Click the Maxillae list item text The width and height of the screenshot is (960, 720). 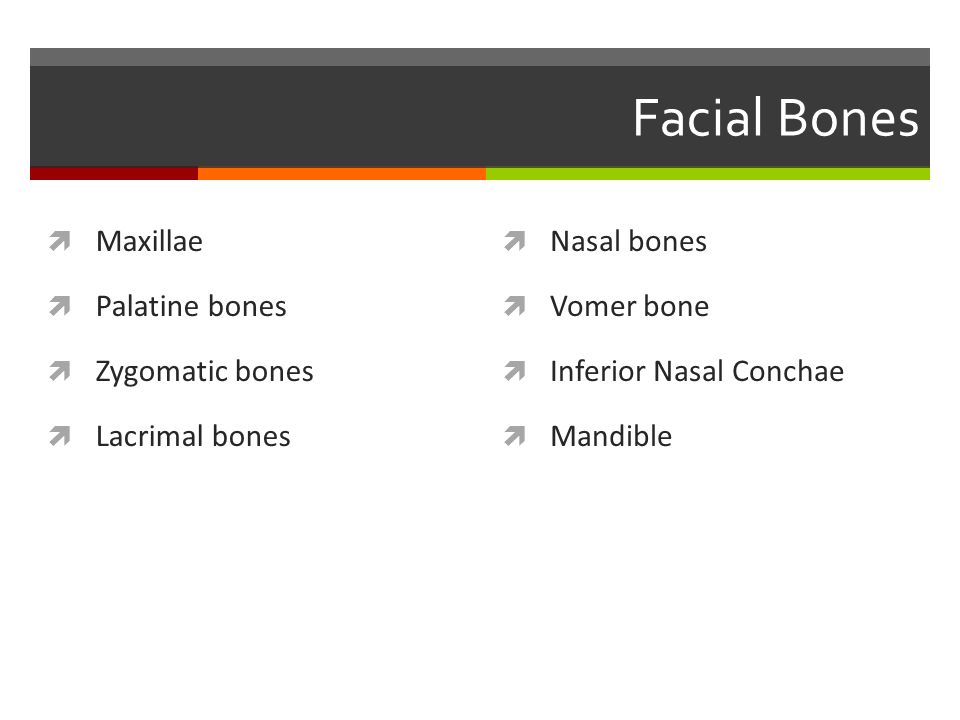pyautogui.click(x=149, y=241)
